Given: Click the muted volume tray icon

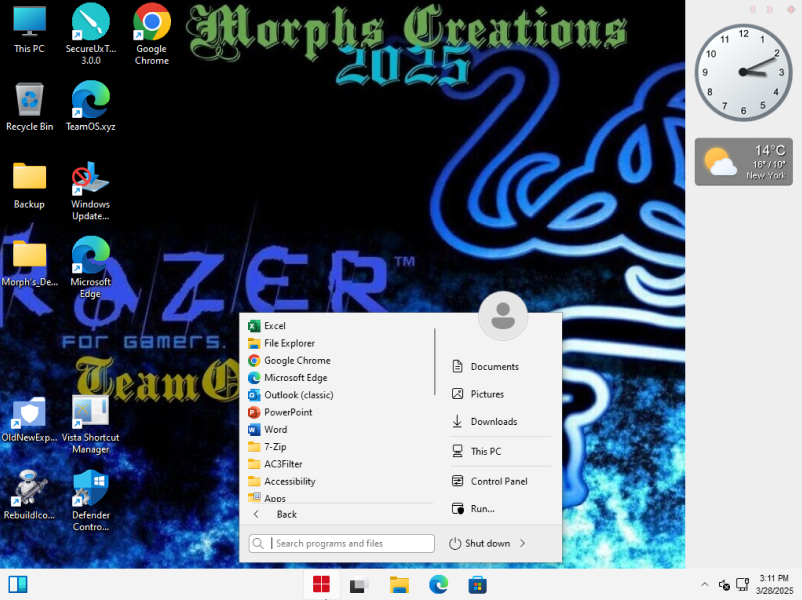Looking at the screenshot, I should pyautogui.click(x=724, y=584).
